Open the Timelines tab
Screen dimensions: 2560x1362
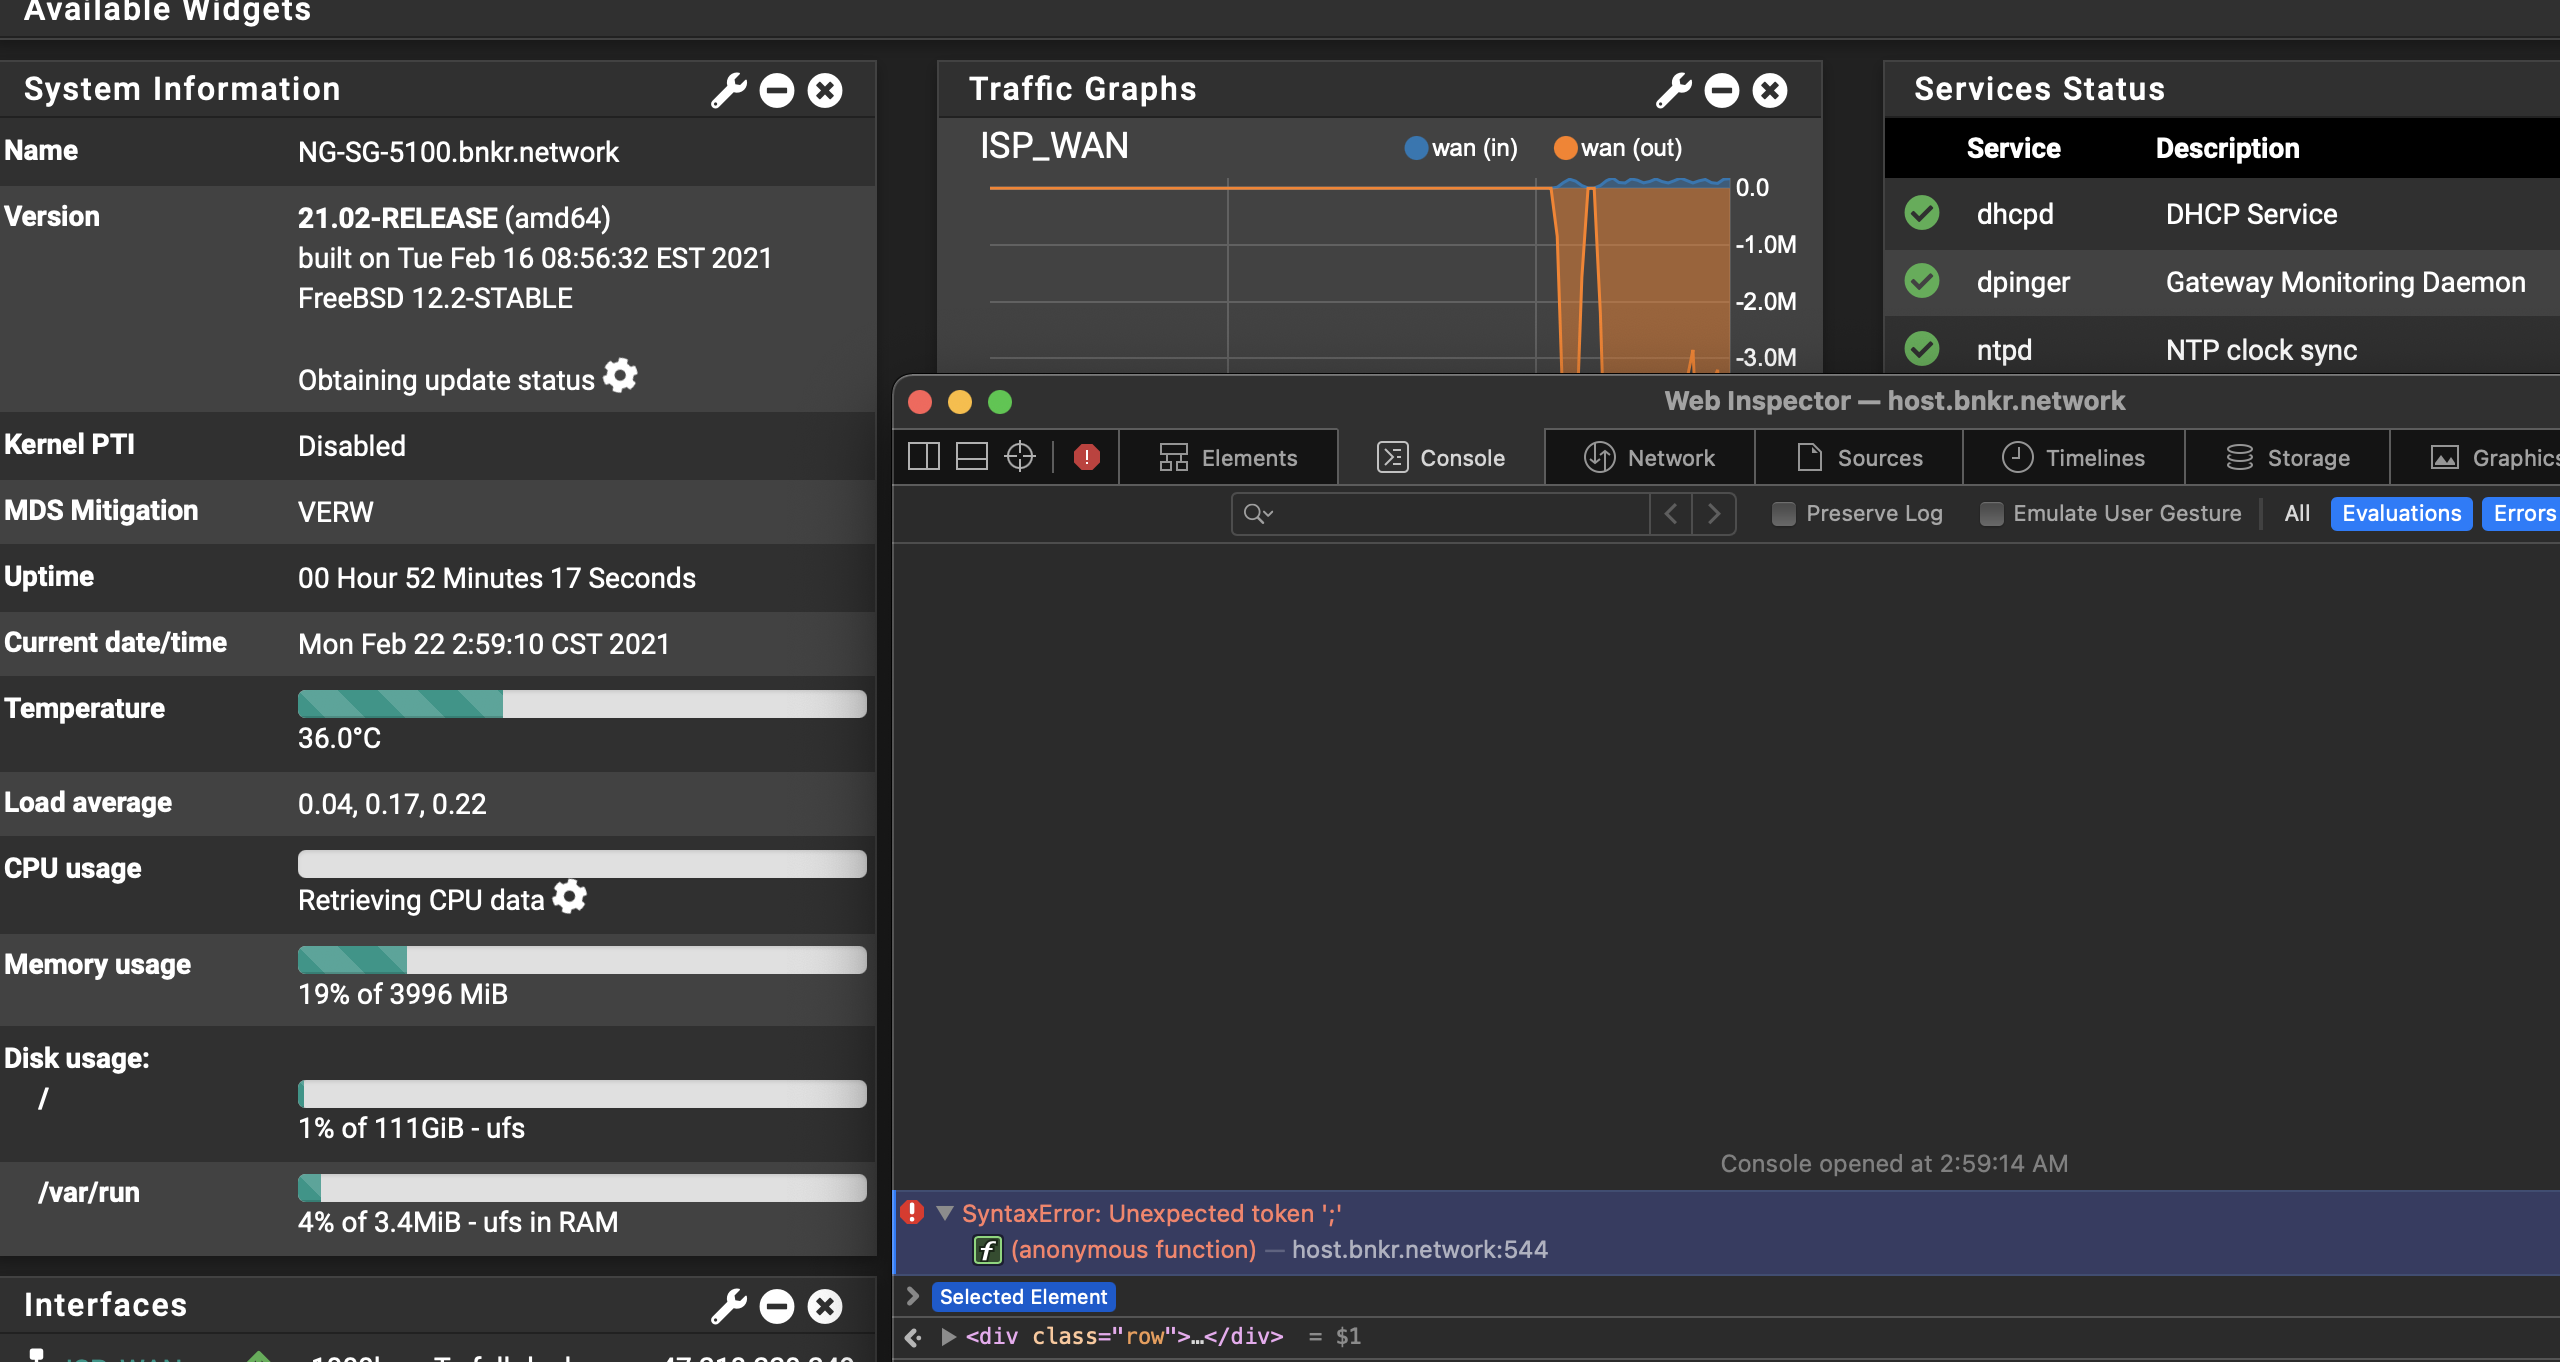click(x=2075, y=458)
